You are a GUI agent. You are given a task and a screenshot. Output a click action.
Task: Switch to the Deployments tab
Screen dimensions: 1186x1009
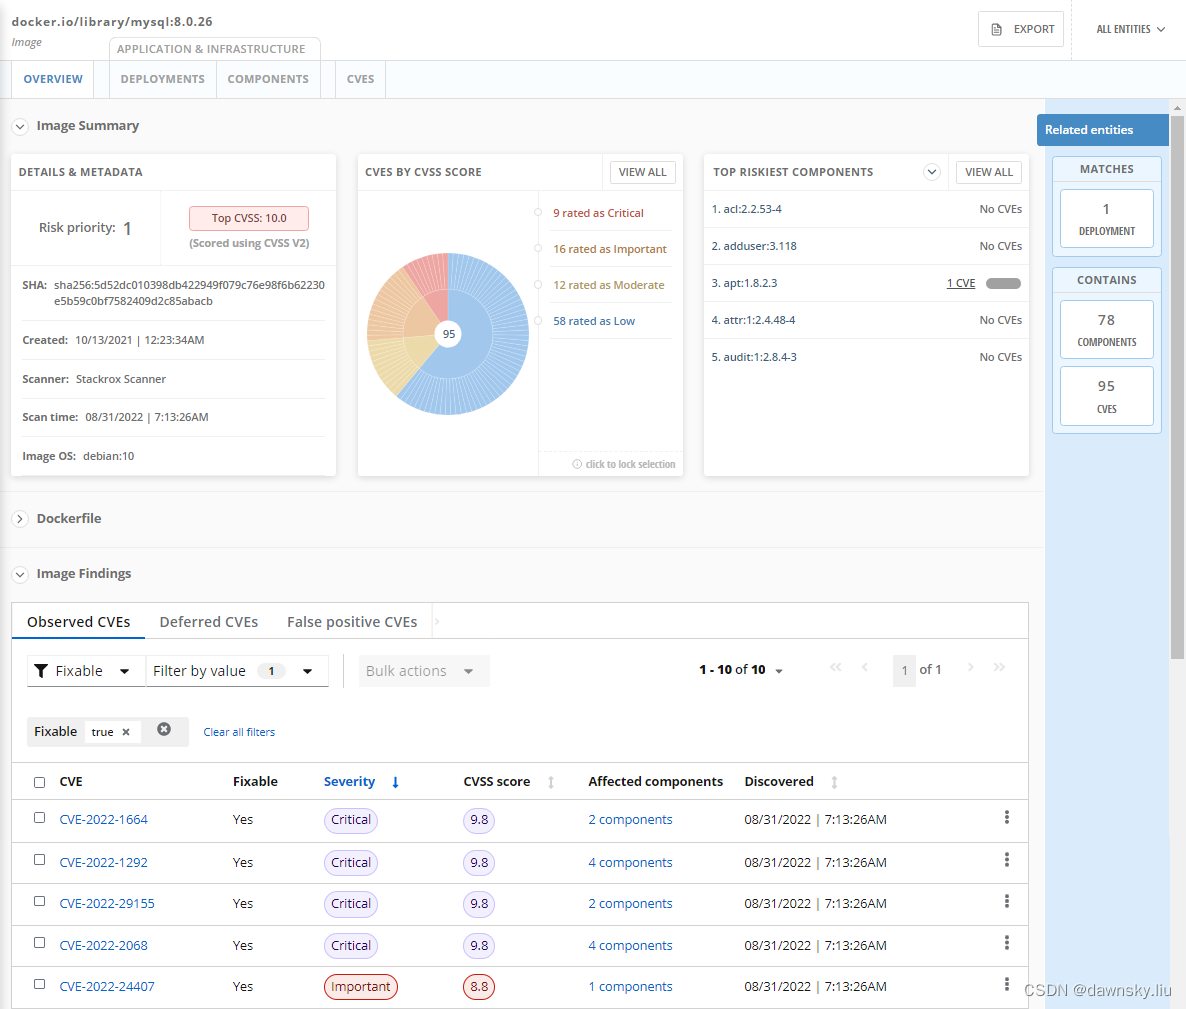point(163,79)
